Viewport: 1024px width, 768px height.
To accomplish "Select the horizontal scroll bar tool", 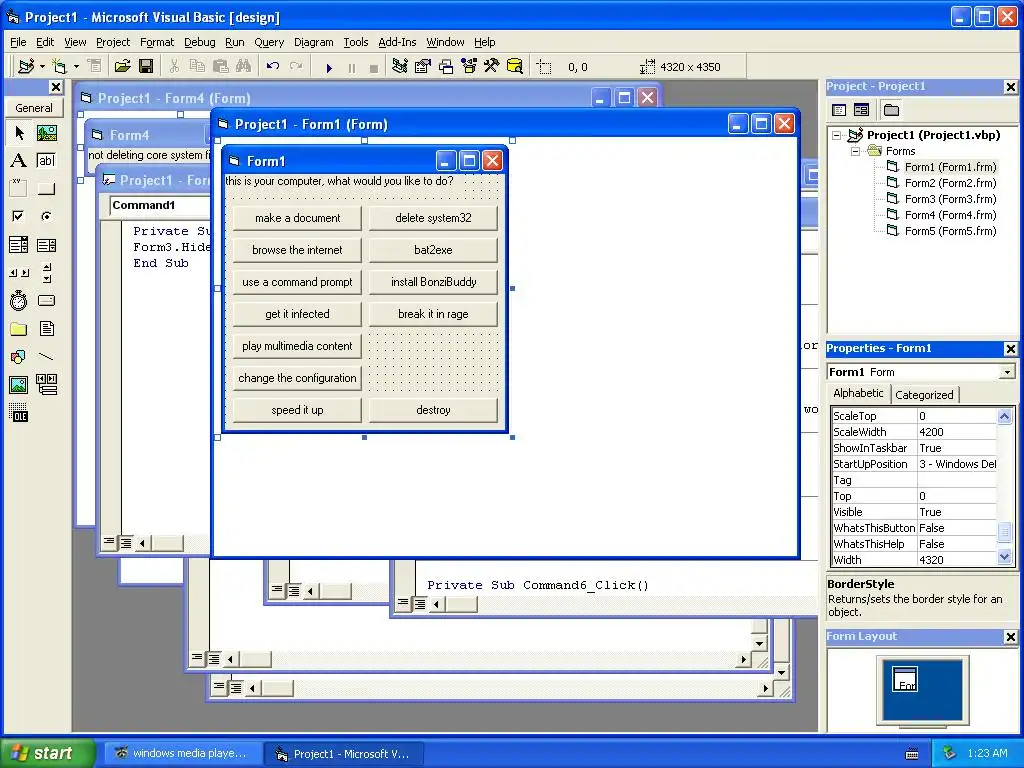I will click(19, 273).
